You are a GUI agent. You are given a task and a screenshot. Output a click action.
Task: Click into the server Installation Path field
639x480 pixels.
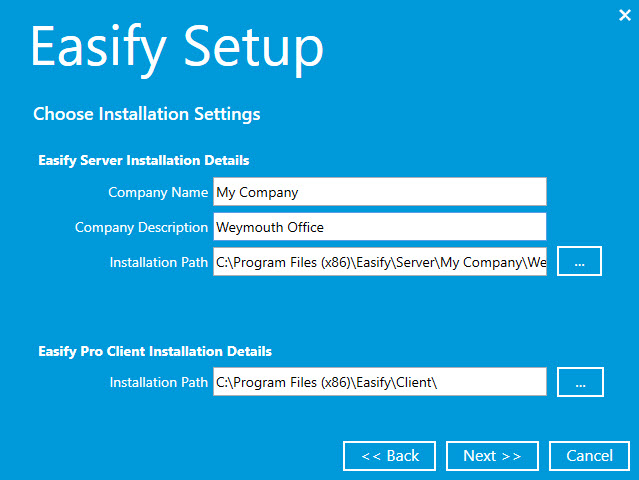380,262
